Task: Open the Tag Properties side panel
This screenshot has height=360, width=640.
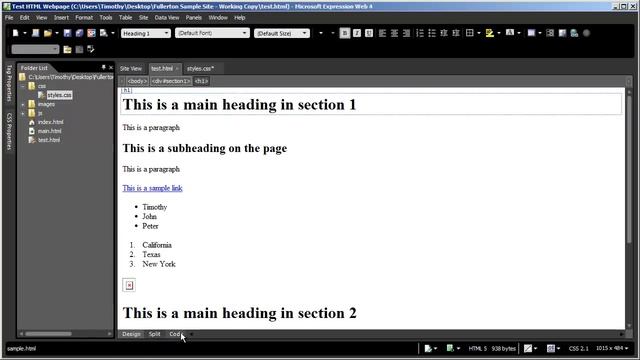Action: click(9, 83)
